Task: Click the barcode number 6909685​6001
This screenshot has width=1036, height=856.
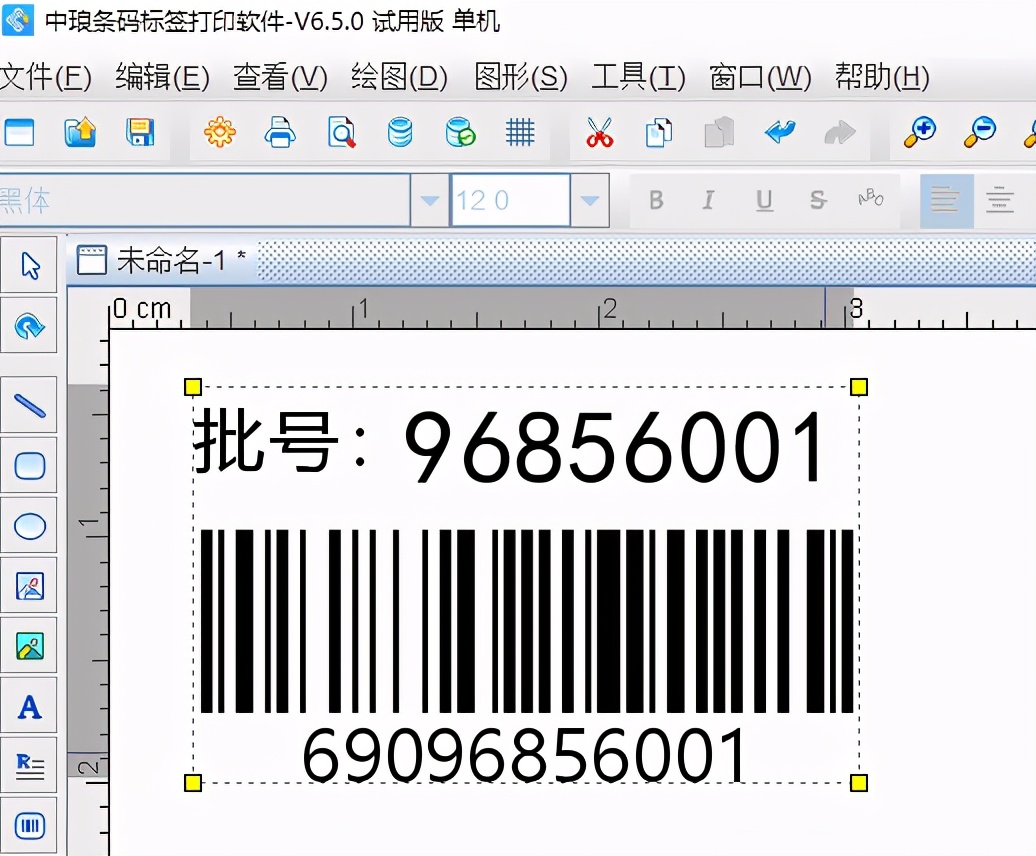Action: pos(525,755)
